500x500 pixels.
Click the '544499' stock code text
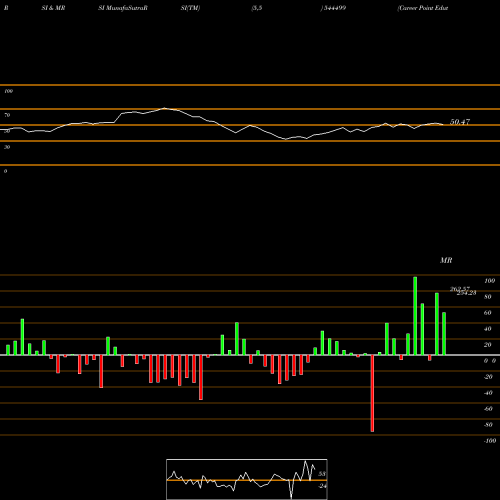(334, 8)
